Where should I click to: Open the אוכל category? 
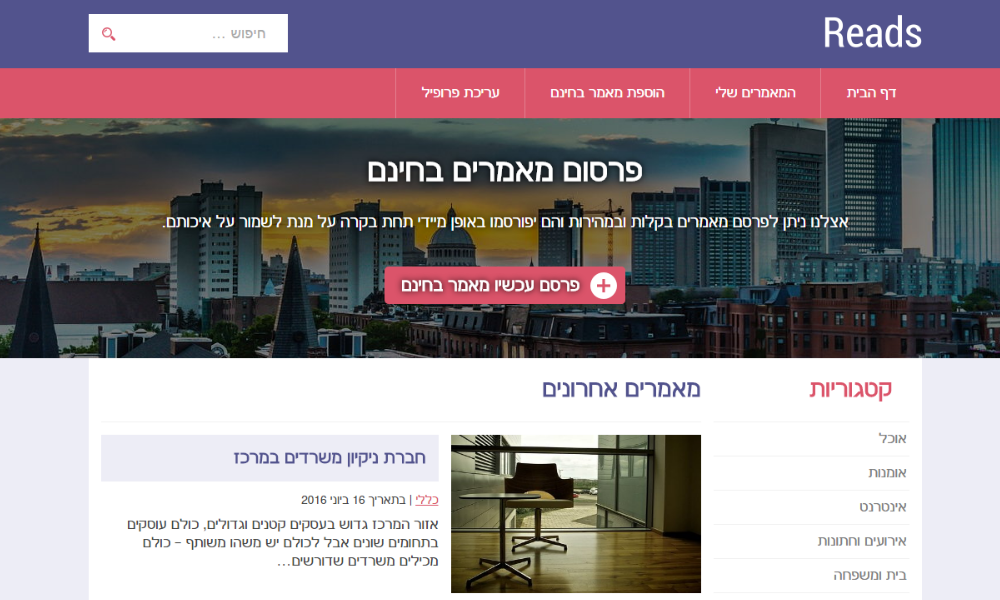tap(892, 439)
